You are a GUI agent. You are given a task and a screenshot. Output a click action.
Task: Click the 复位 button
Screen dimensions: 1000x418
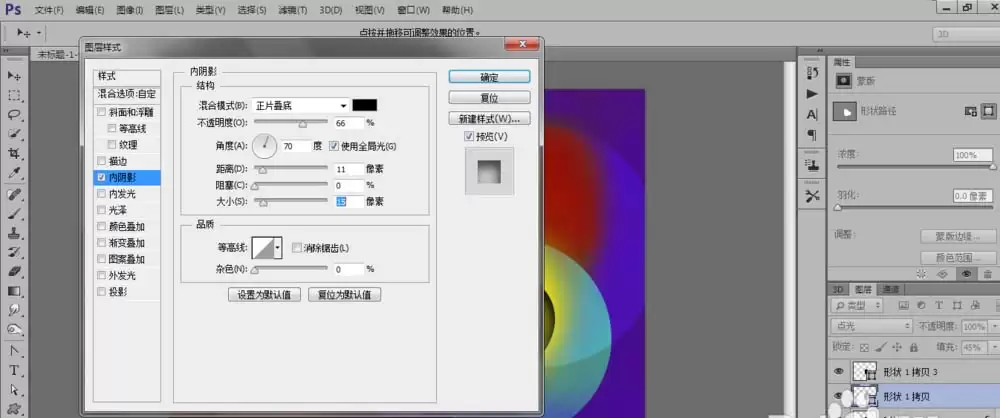489,98
